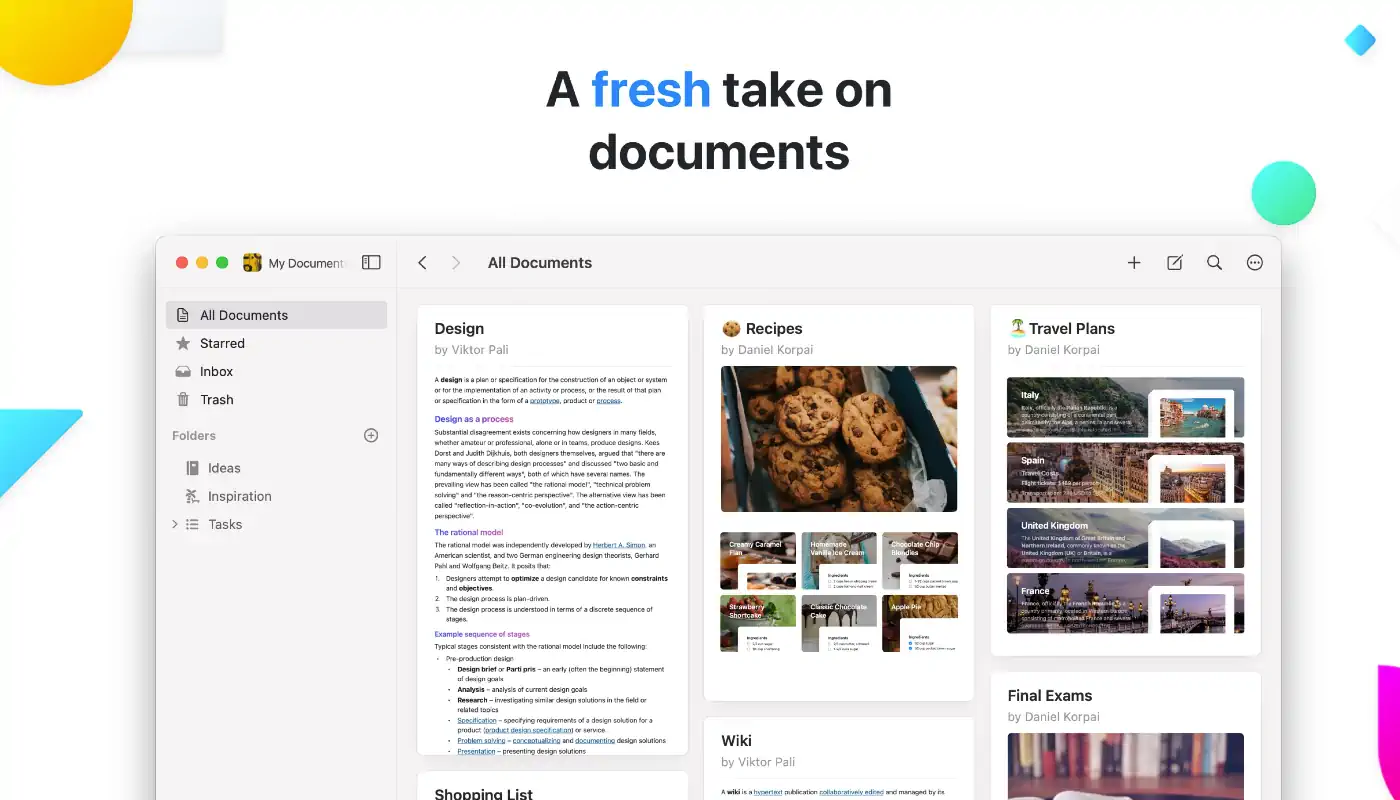Click the Inspiration folder icon
Screen dimensions: 1400x800
[193, 496]
